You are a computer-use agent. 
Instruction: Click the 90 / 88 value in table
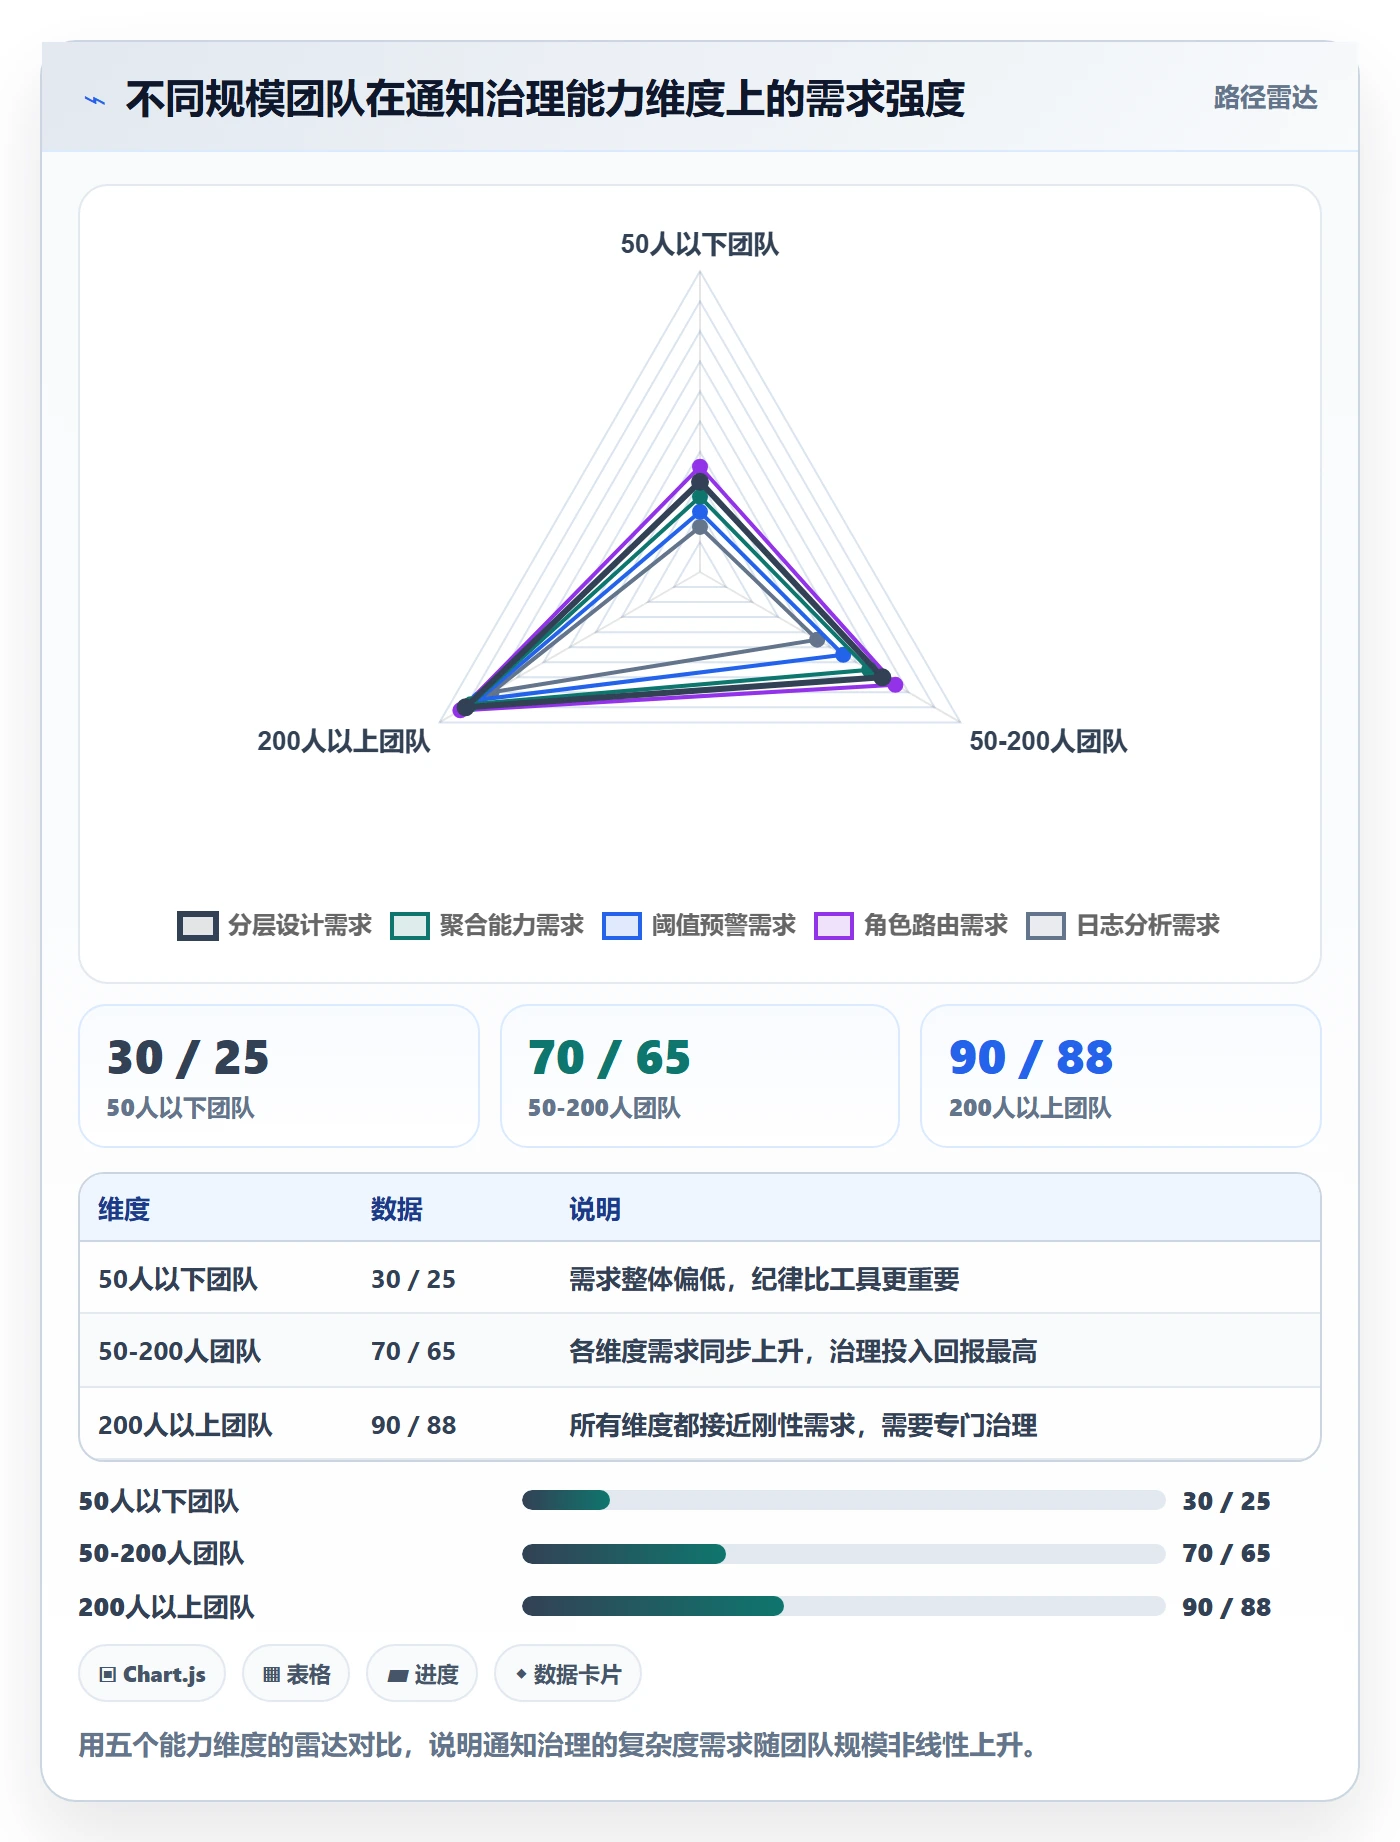click(413, 1425)
